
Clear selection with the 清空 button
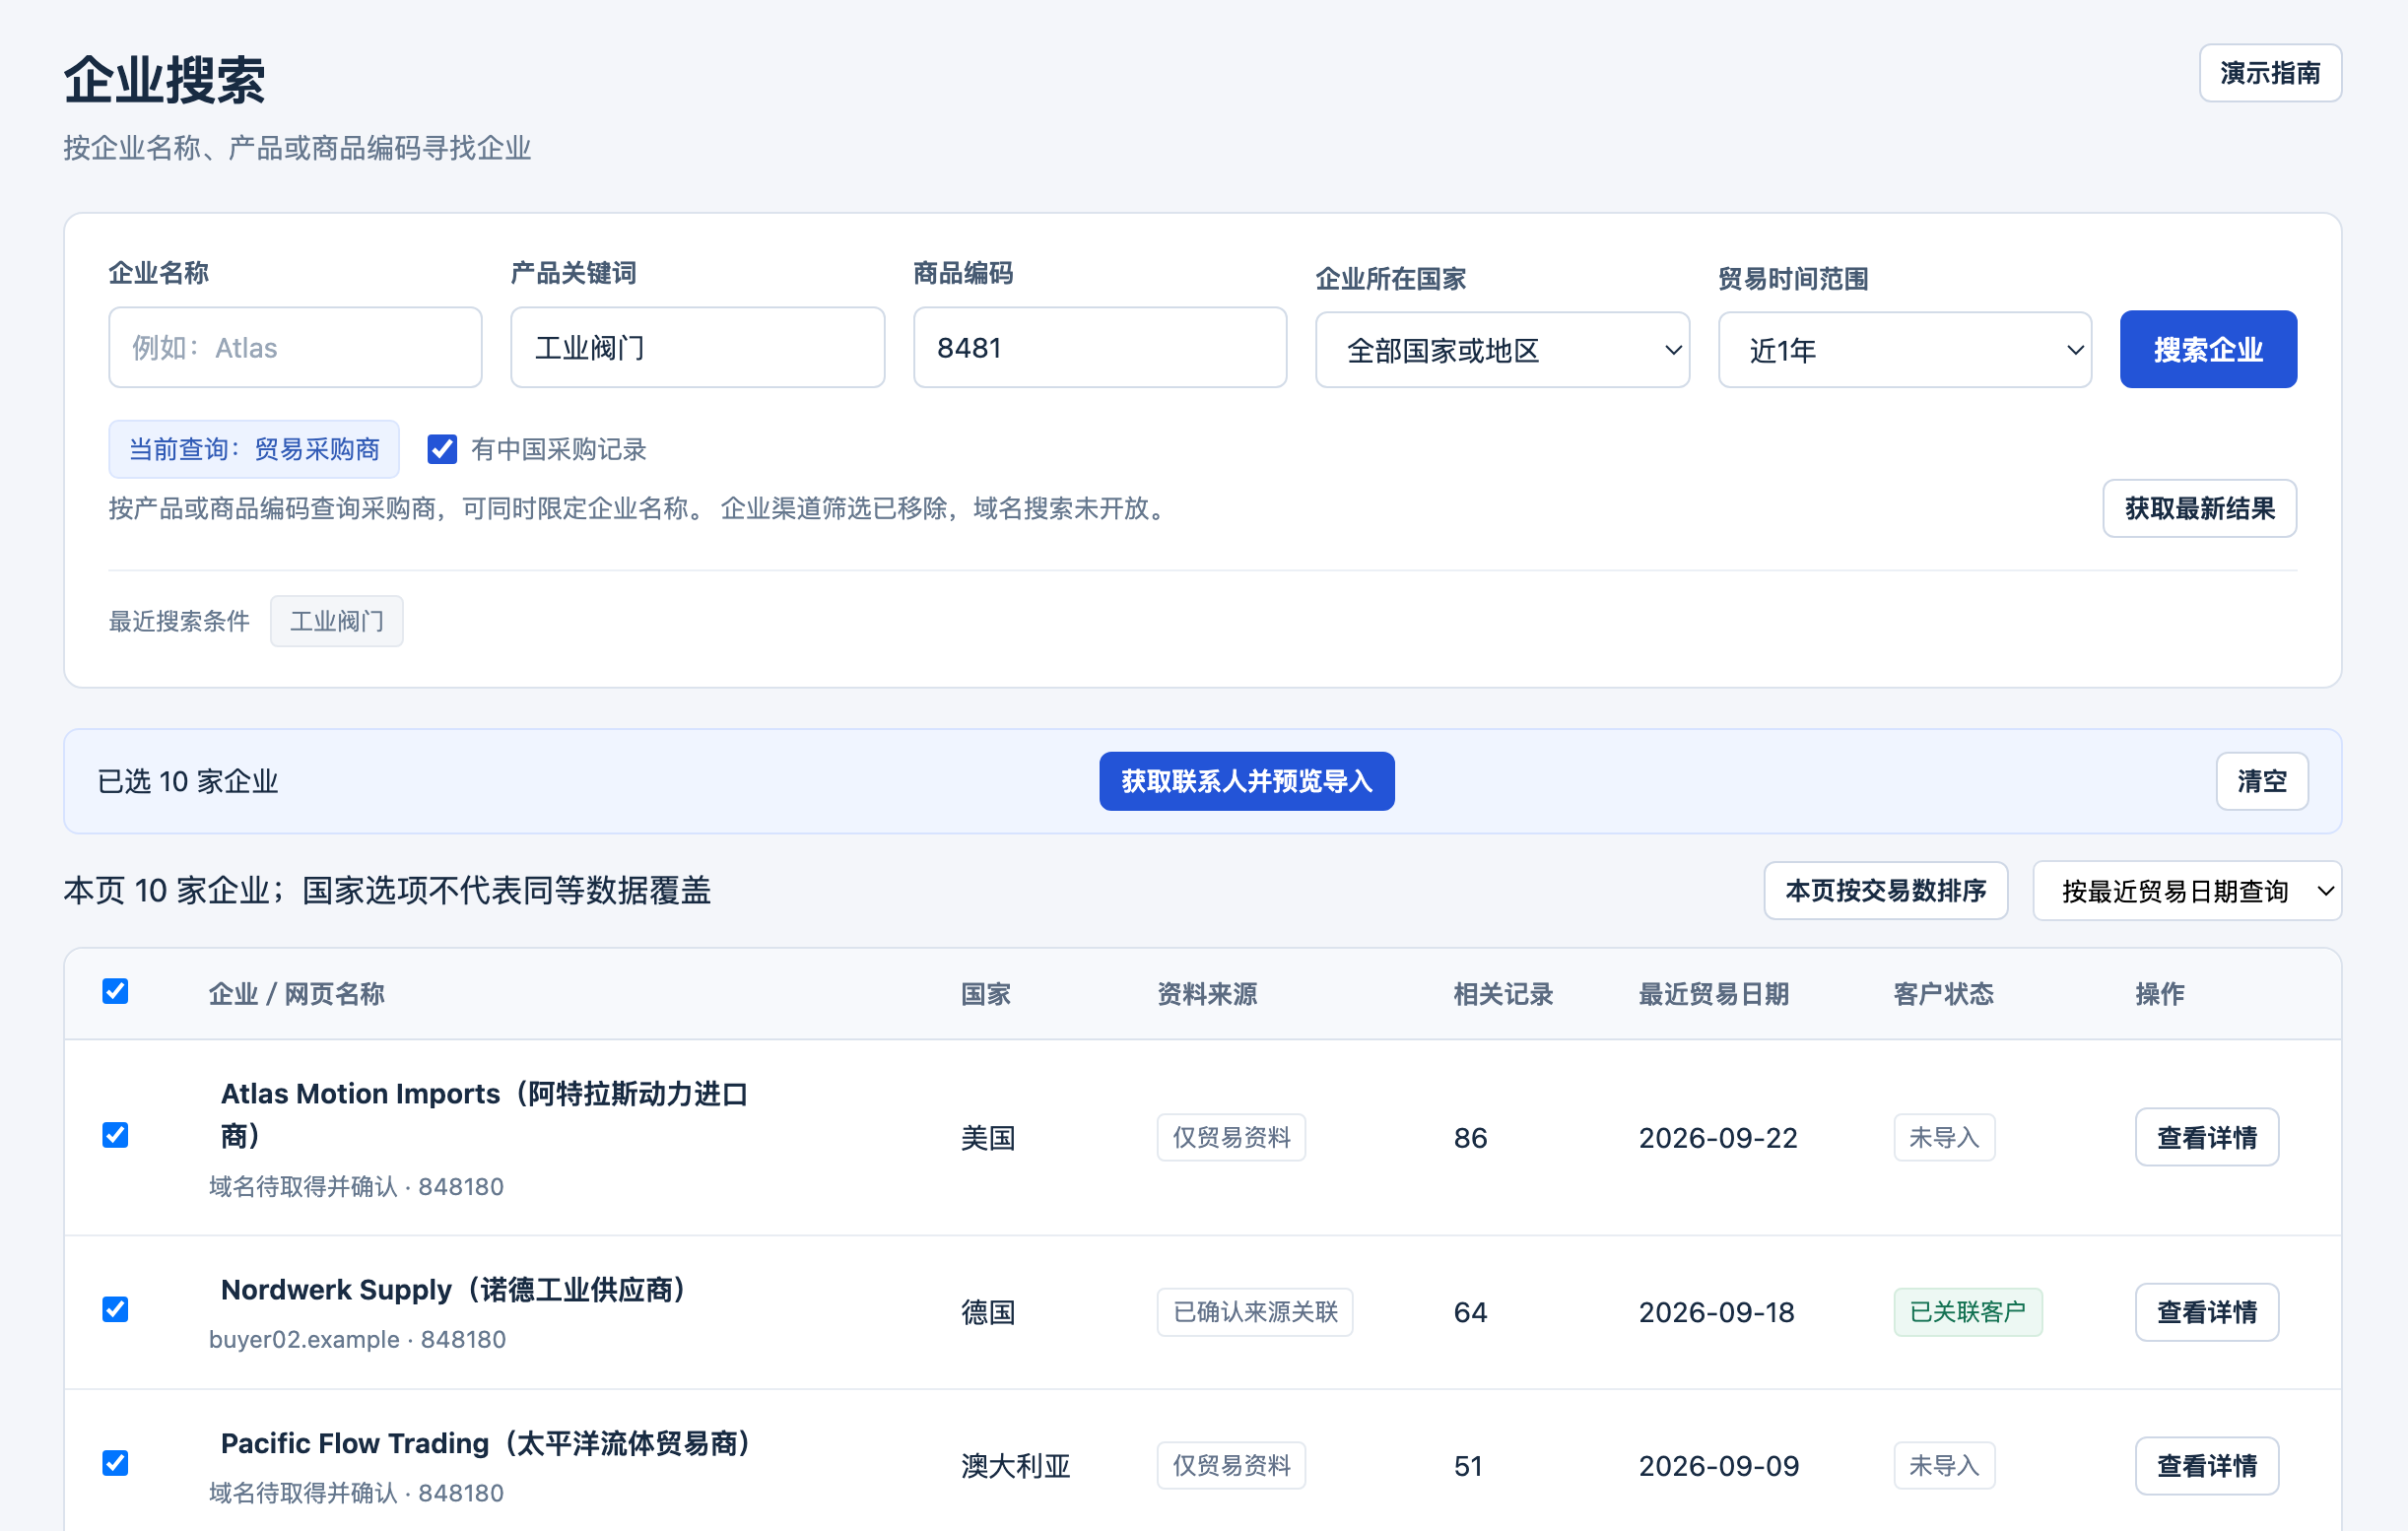pyautogui.click(x=2262, y=781)
